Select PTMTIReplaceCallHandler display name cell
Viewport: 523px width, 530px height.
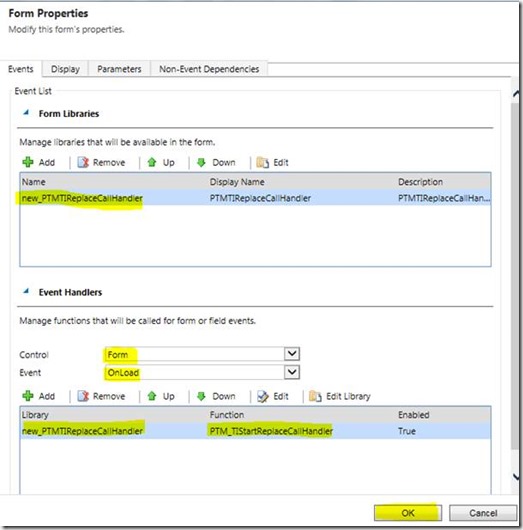coord(260,198)
